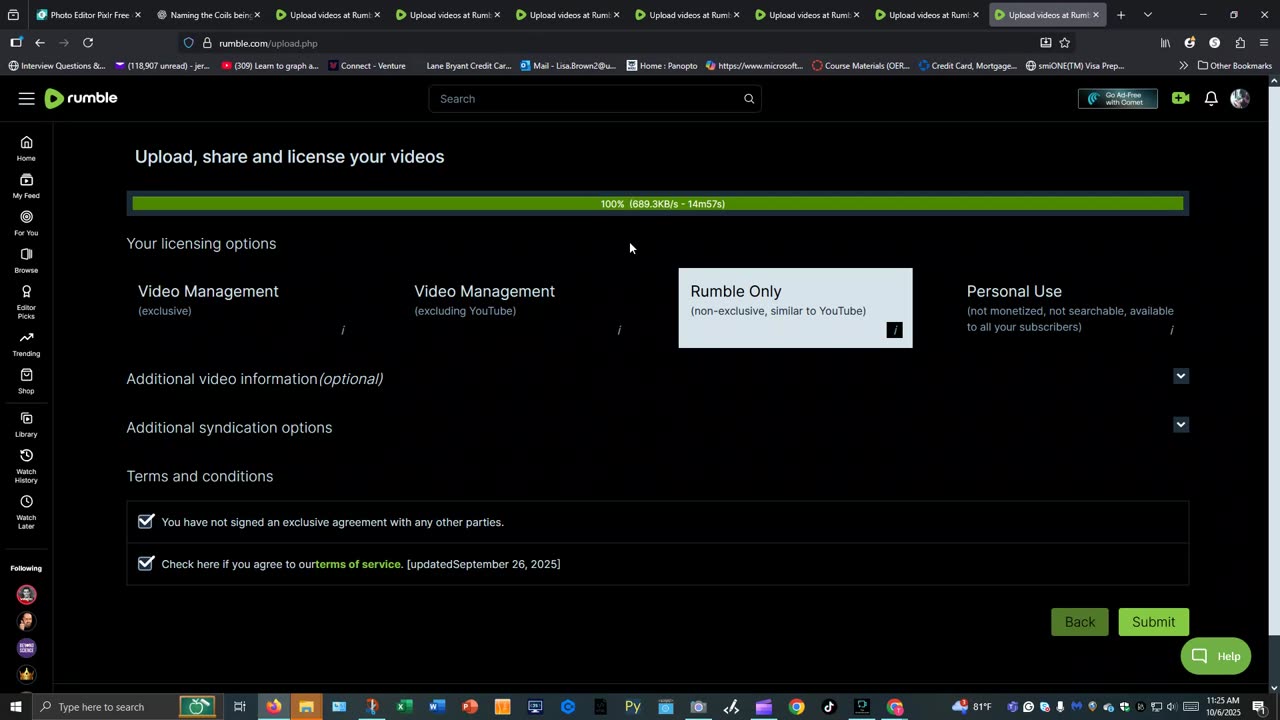Open the first followed channel avatar
This screenshot has width=1280, height=720.
pyautogui.click(x=26, y=595)
